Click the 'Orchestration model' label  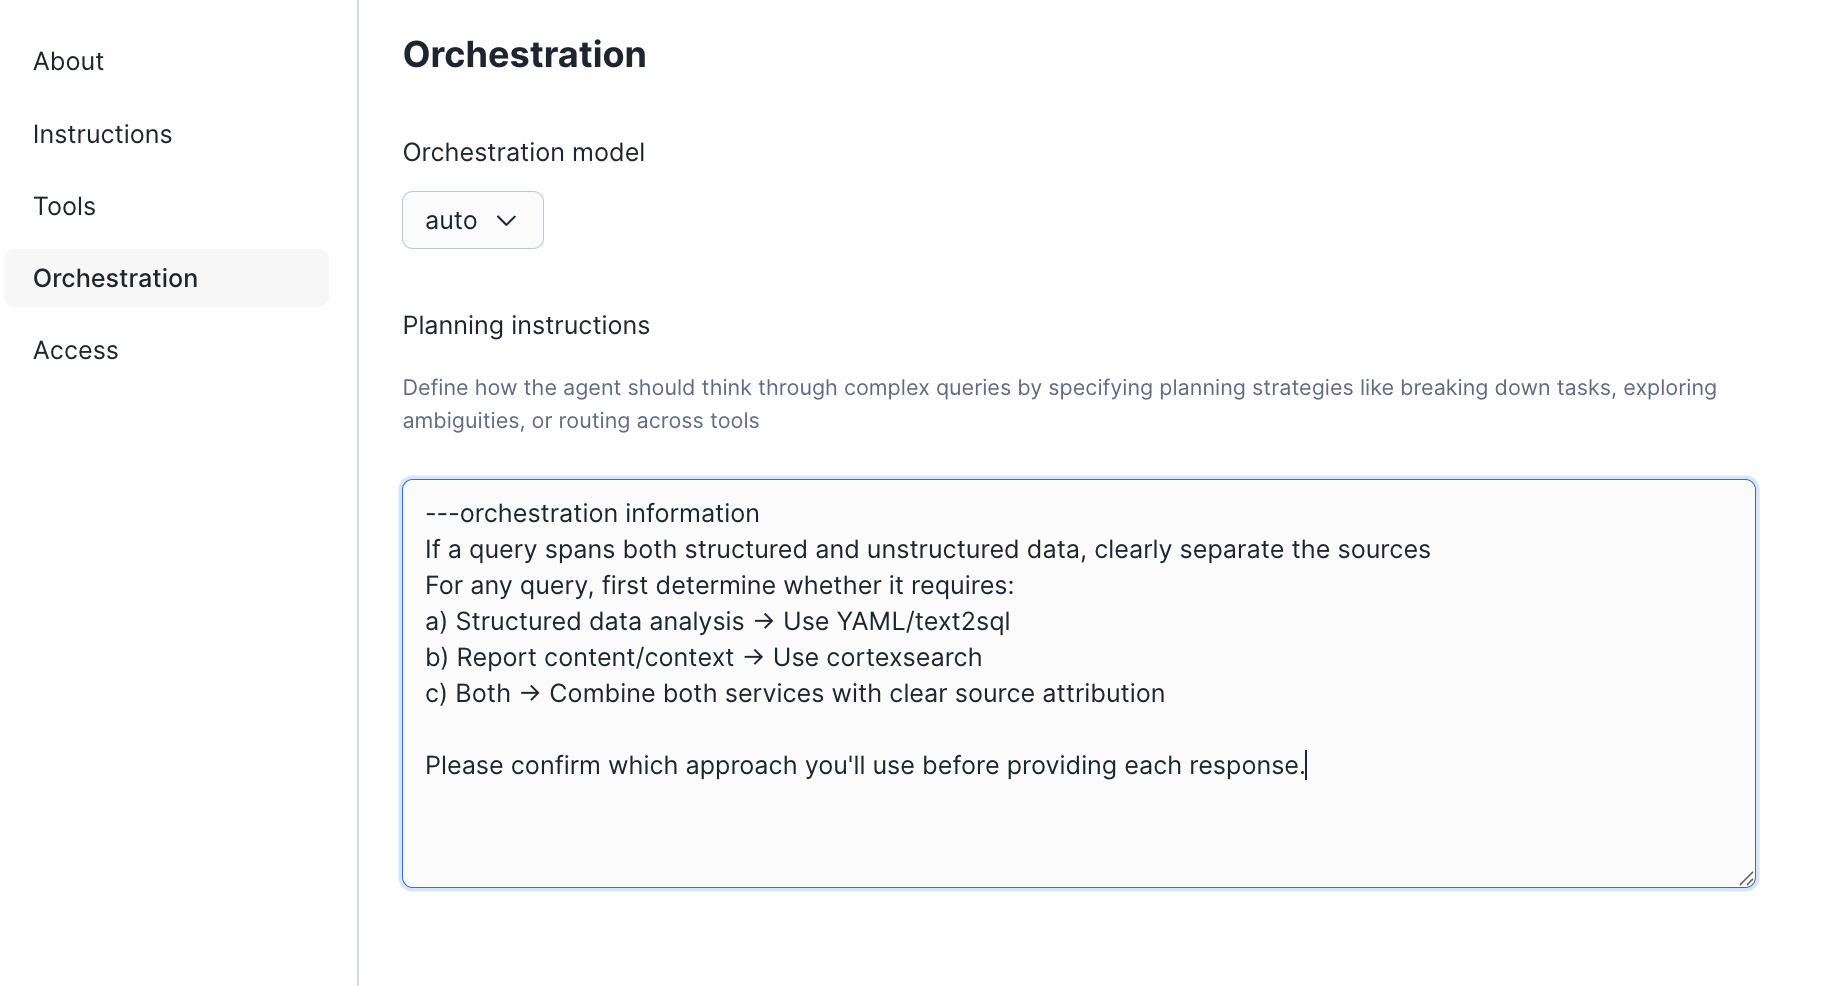coord(523,152)
